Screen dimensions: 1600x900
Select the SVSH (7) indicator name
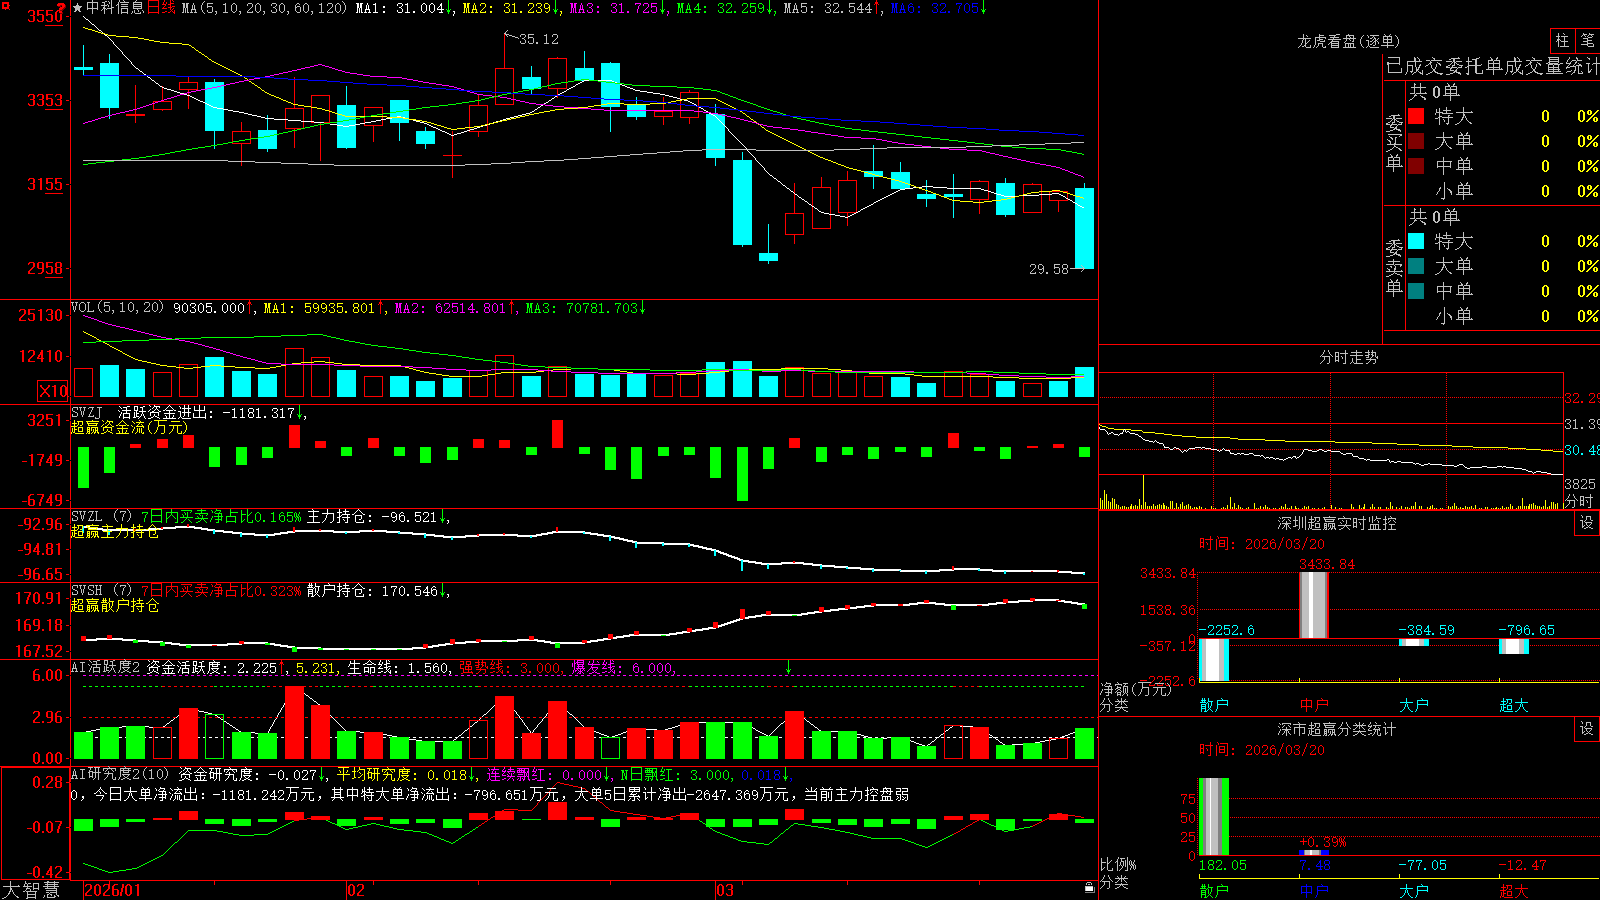101,591
